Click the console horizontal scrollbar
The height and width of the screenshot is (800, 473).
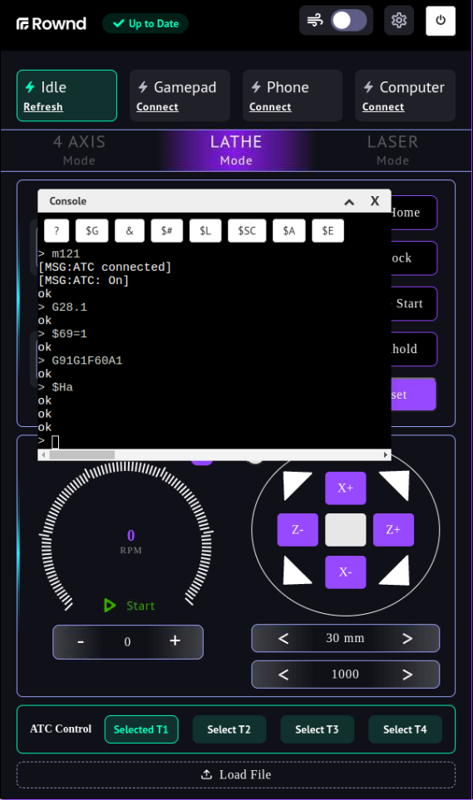[x=214, y=455]
